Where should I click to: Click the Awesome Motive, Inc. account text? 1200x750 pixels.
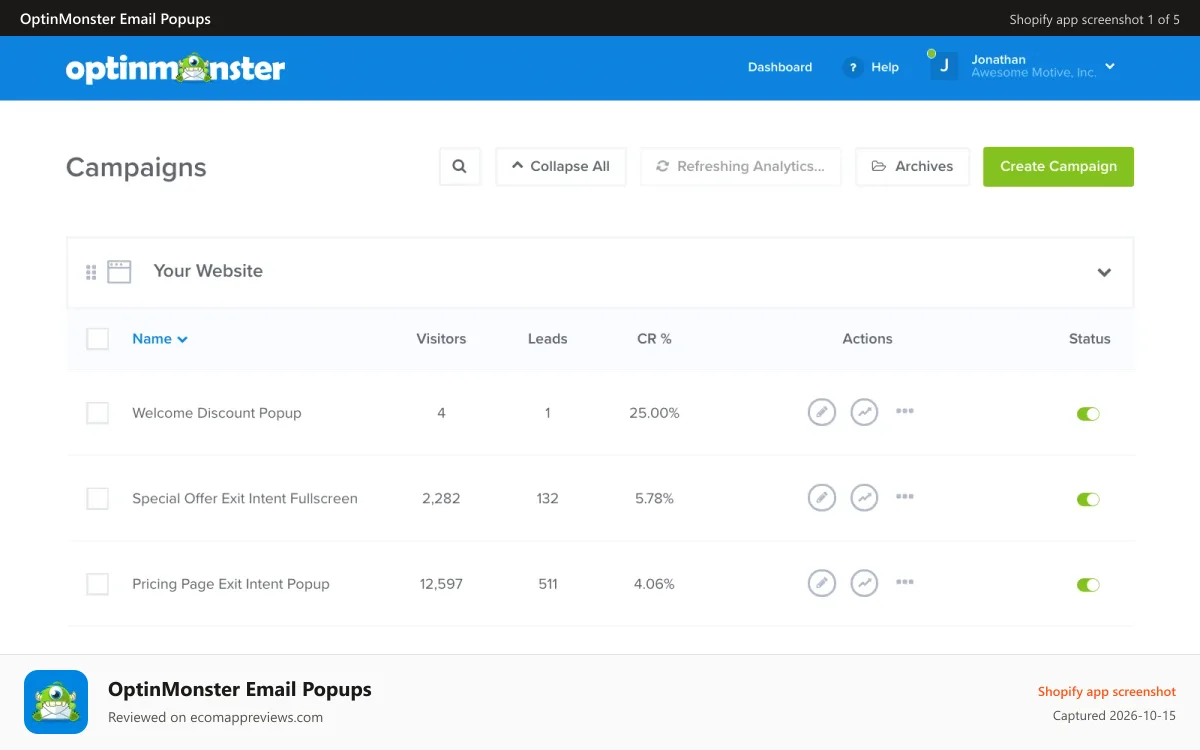click(x=1034, y=73)
